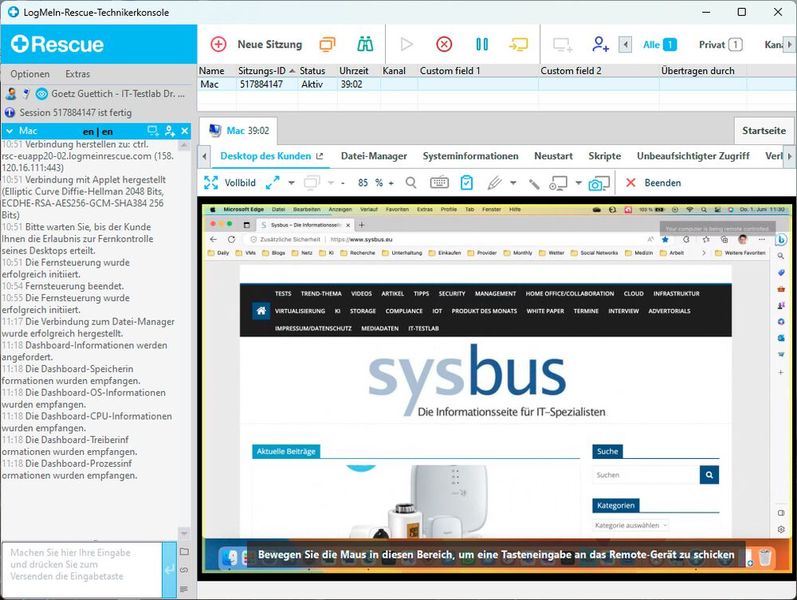Click the keyboard send-keys icon
This screenshot has width=797, height=600.
point(439,183)
